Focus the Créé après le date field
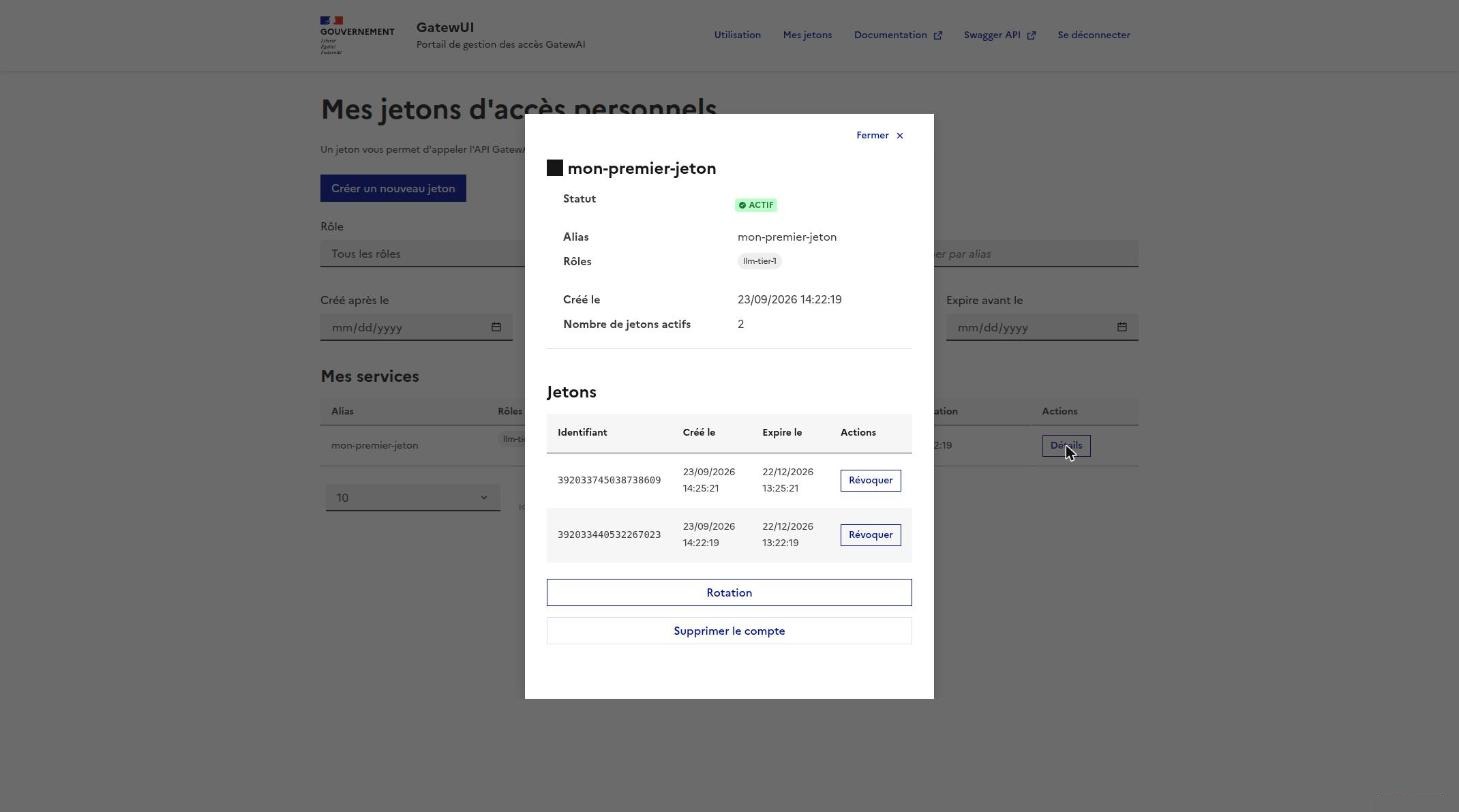Image resolution: width=1459 pixels, height=812 pixels. pos(416,327)
